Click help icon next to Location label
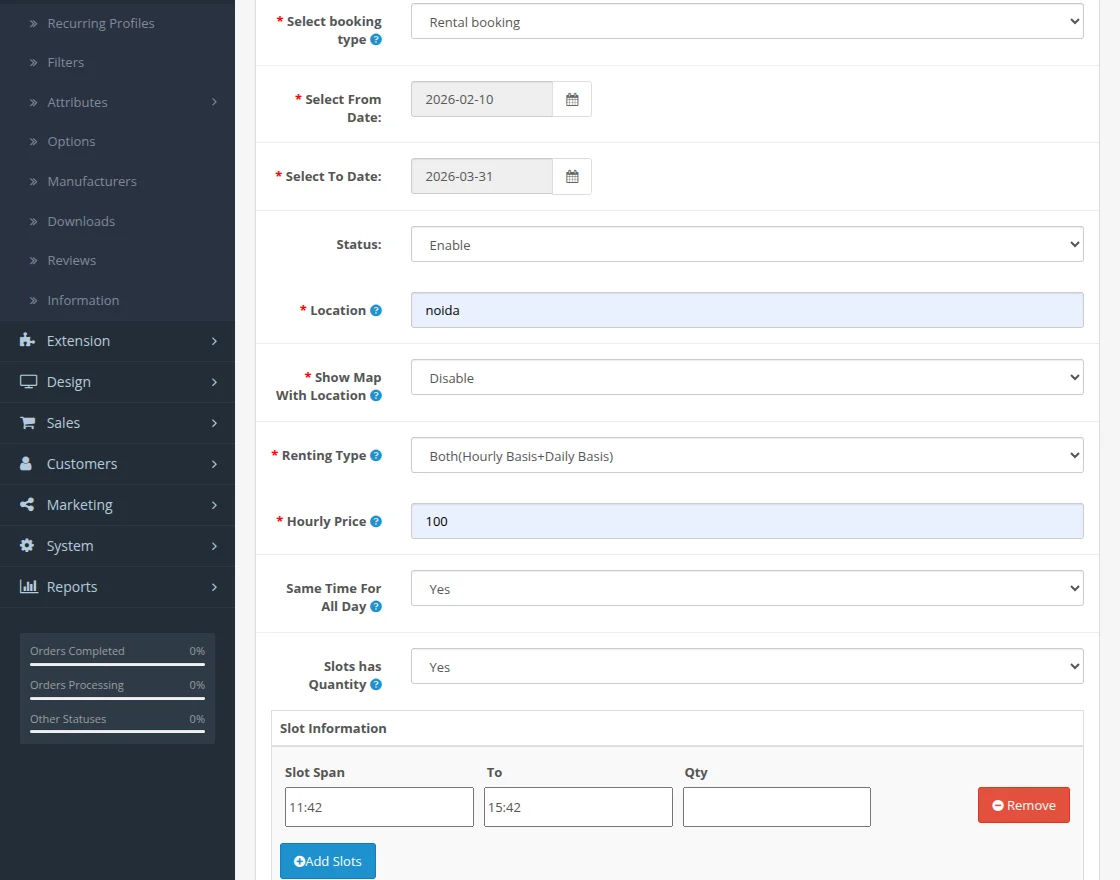The image size is (1120, 880). point(376,310)
